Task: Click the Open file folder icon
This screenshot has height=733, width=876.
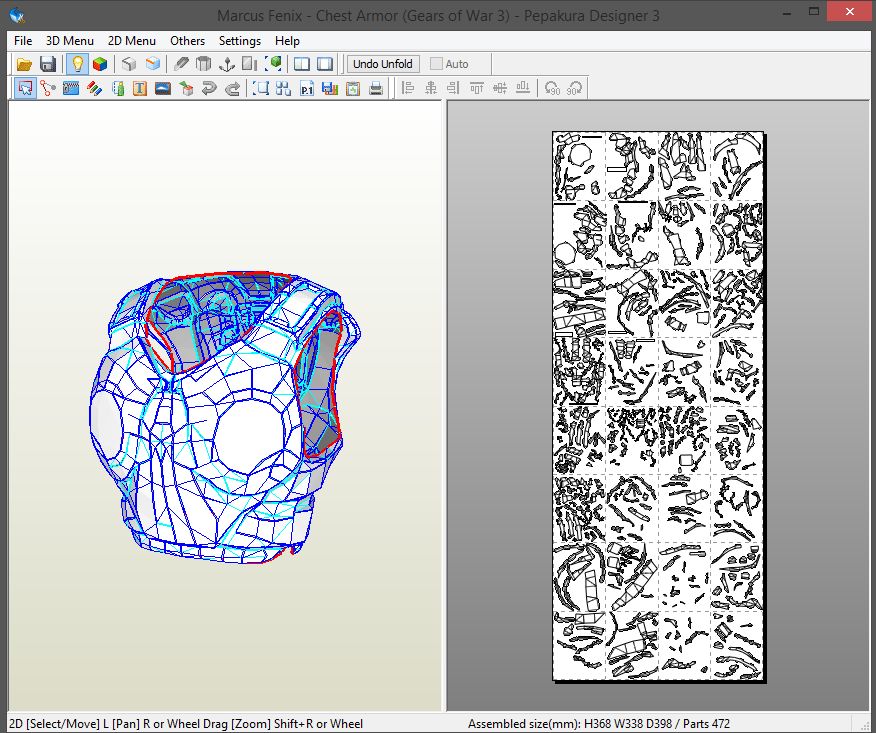Action: pyautogui.click(x=24, y=64)
